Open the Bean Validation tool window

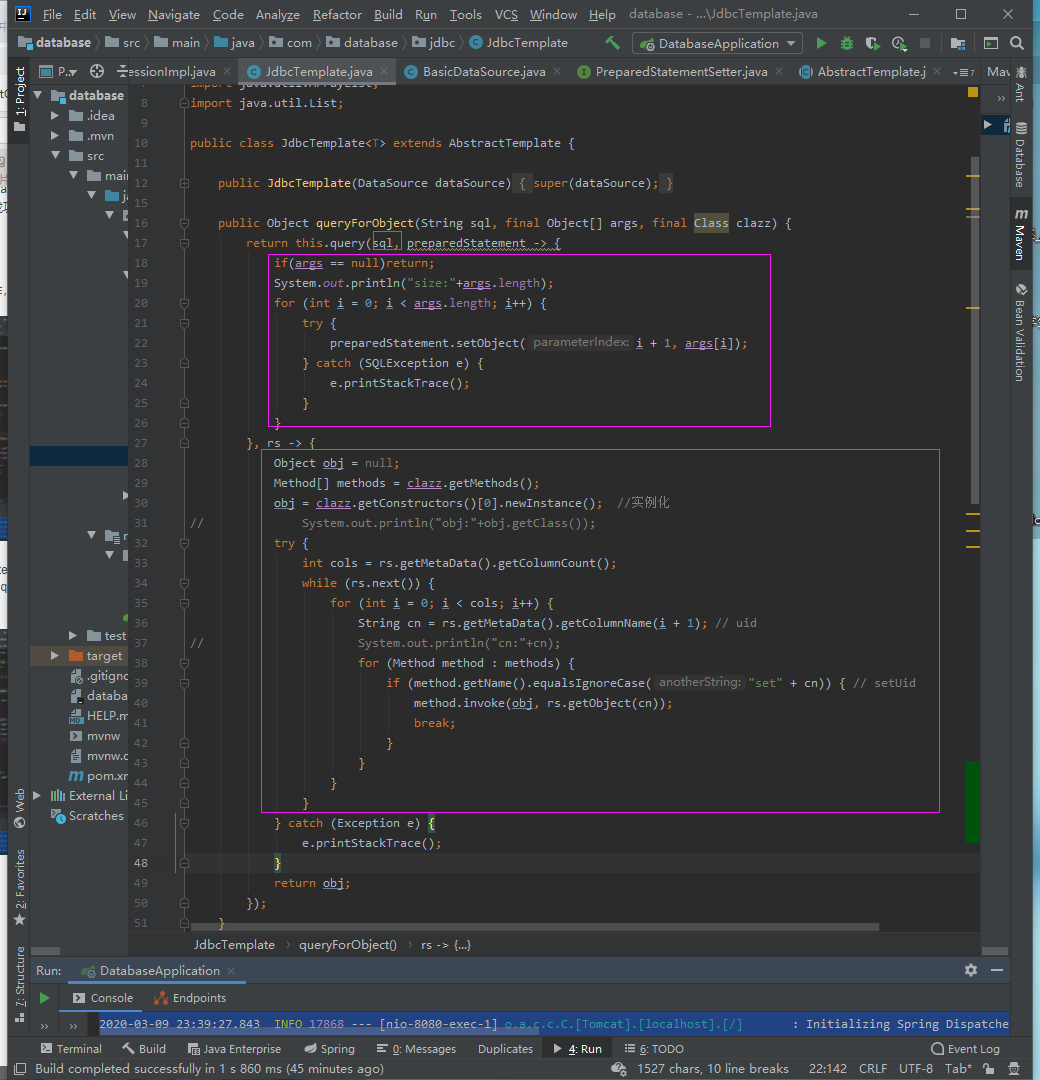point(1021,332)
